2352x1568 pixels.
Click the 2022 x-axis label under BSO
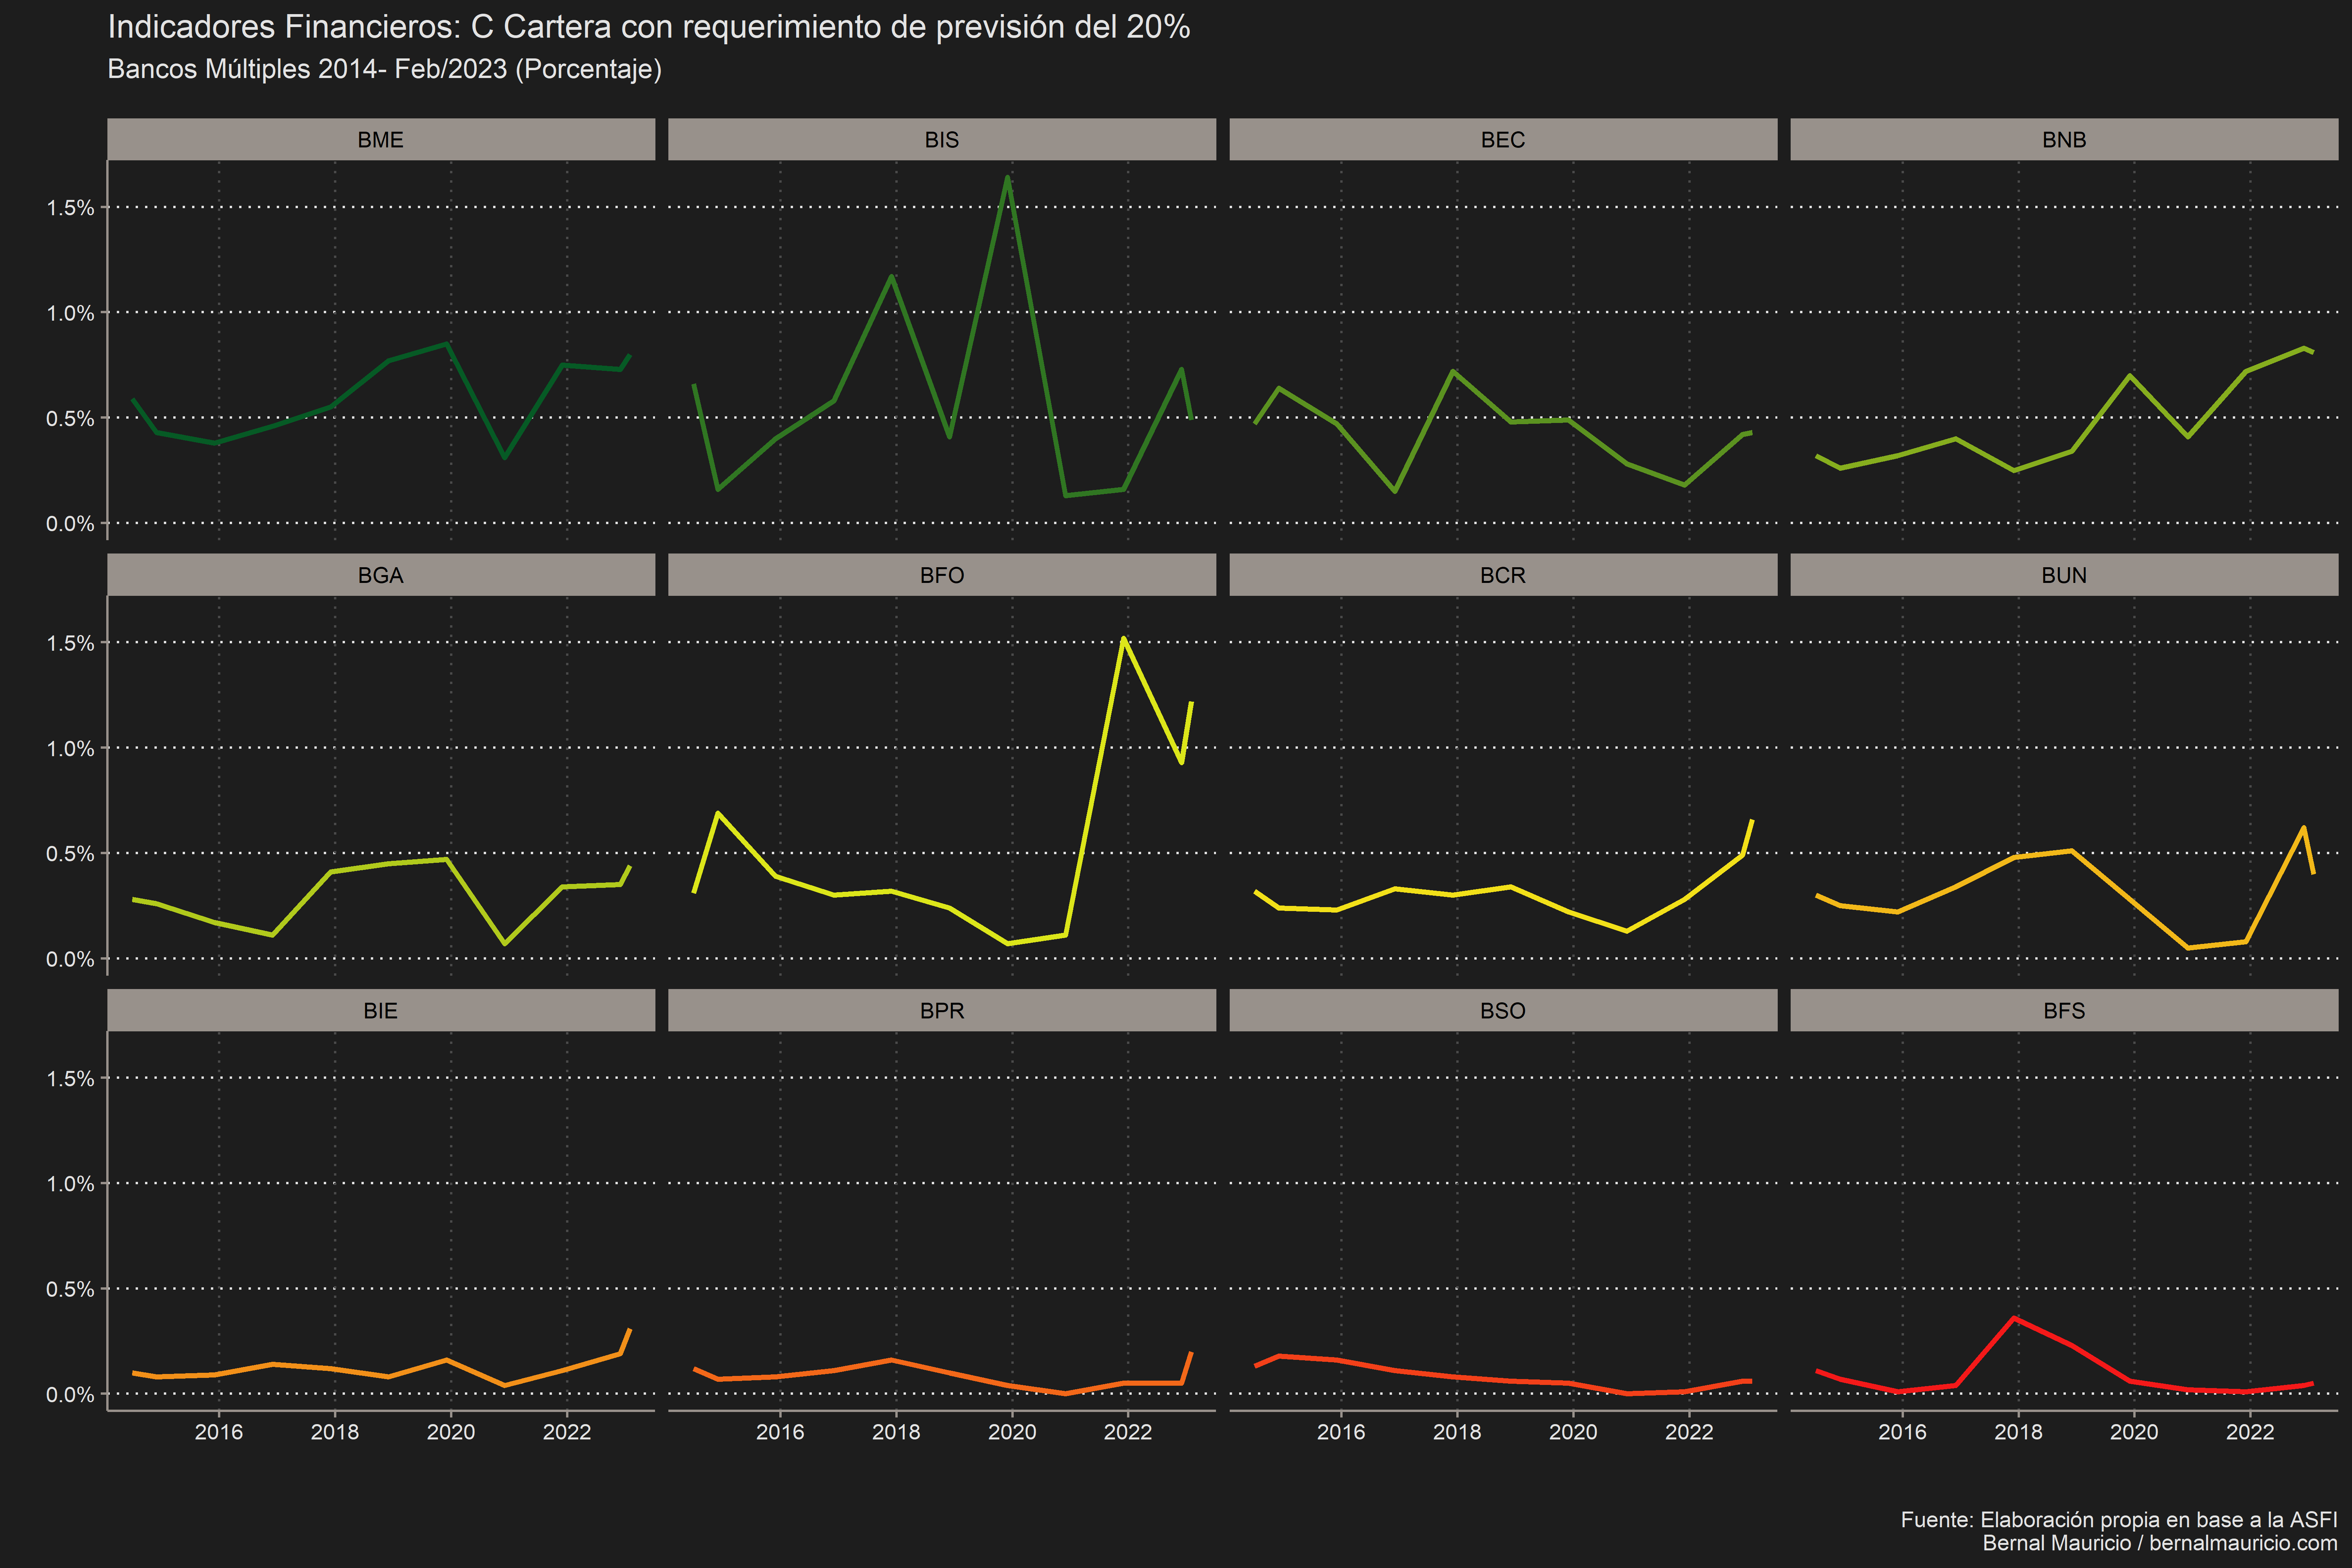tap(1689, 1432)
